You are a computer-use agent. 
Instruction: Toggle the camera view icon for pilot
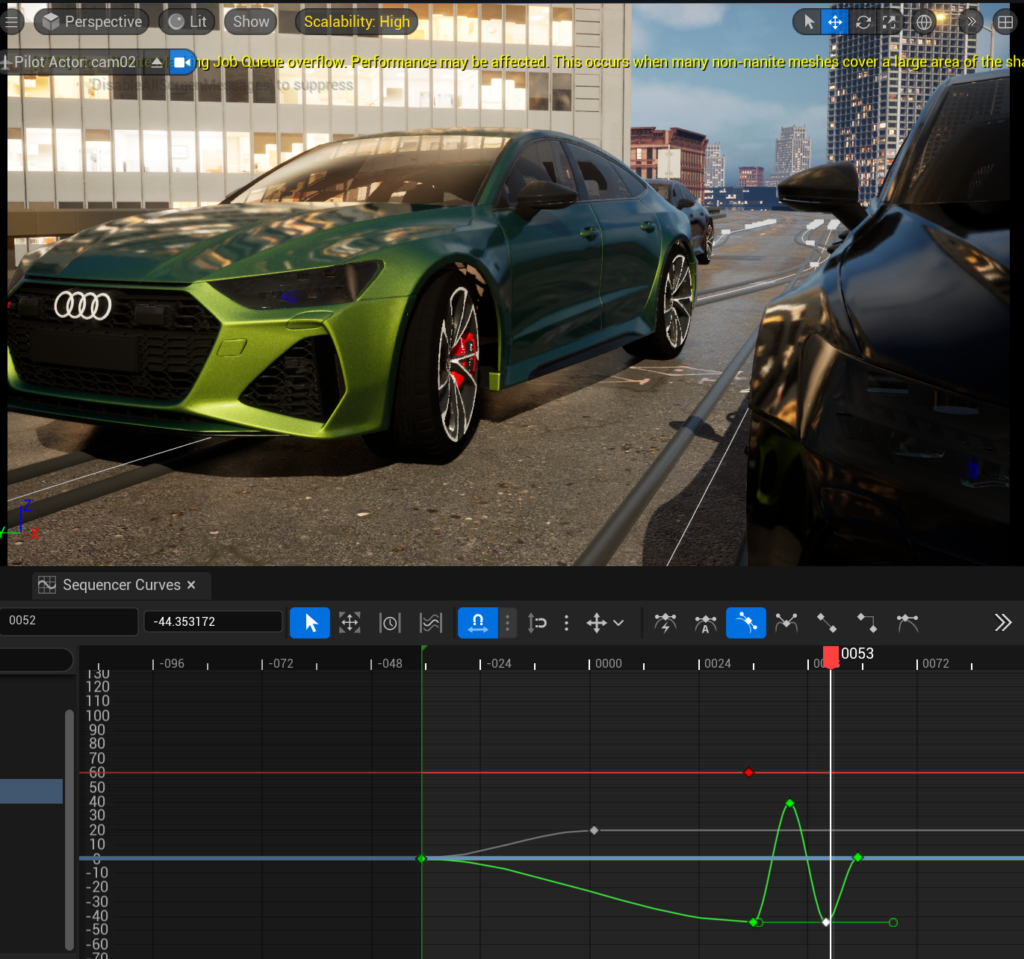182,63
